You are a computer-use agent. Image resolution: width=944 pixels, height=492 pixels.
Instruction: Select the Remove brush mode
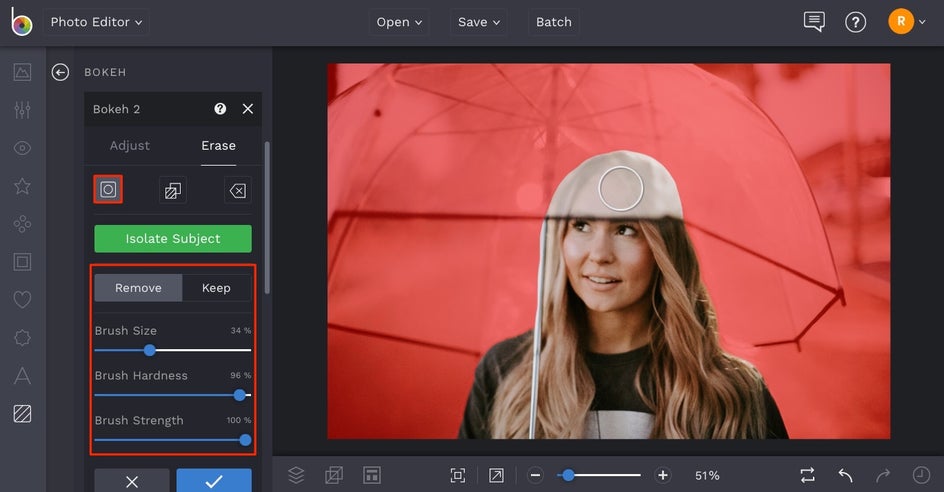[x=138, y=288]
